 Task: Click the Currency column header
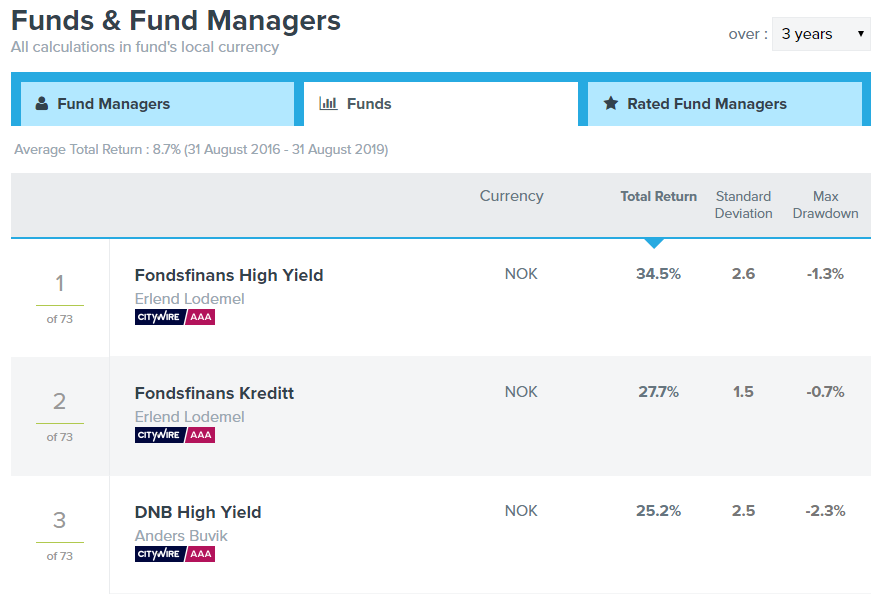tap(511, 196)
